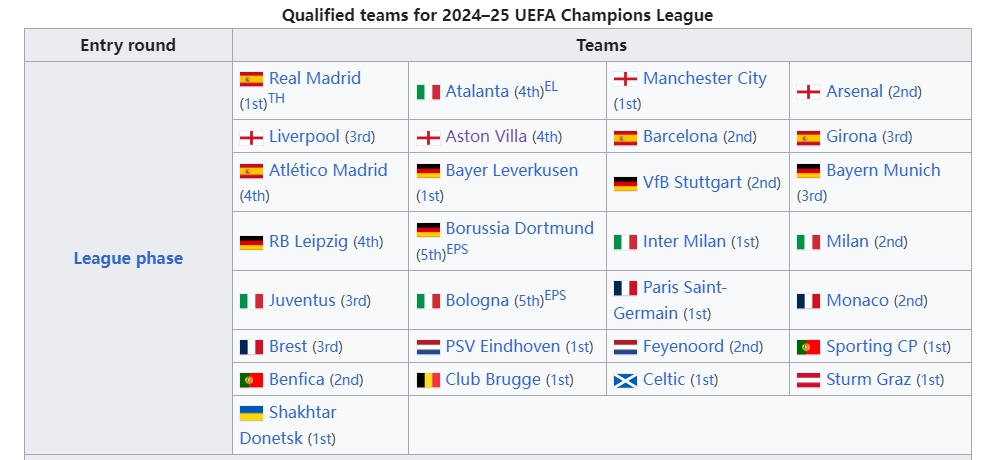991x460 pixels.
Task: Click the Scotland flag beside Celtic
Action: coord(625,380)
